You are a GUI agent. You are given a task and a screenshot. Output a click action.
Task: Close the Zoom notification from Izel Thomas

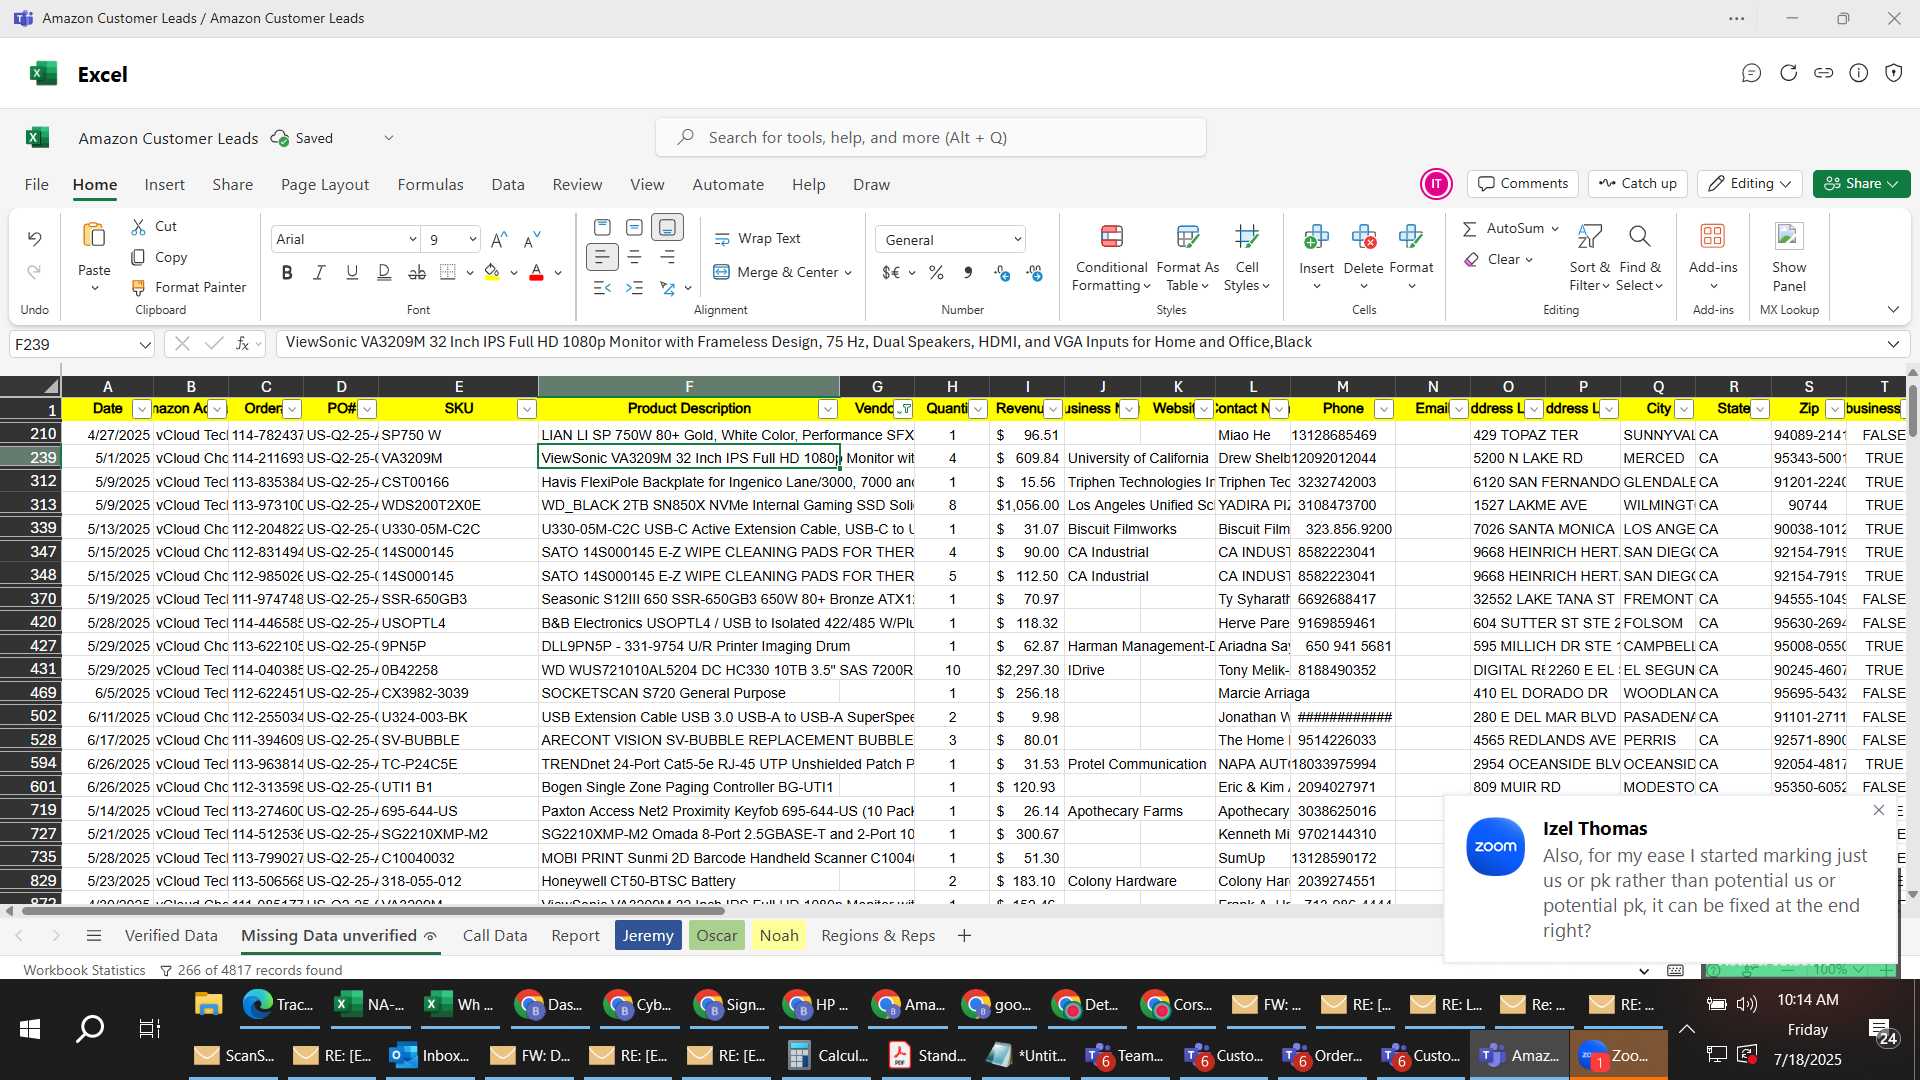coord(1878,811)
